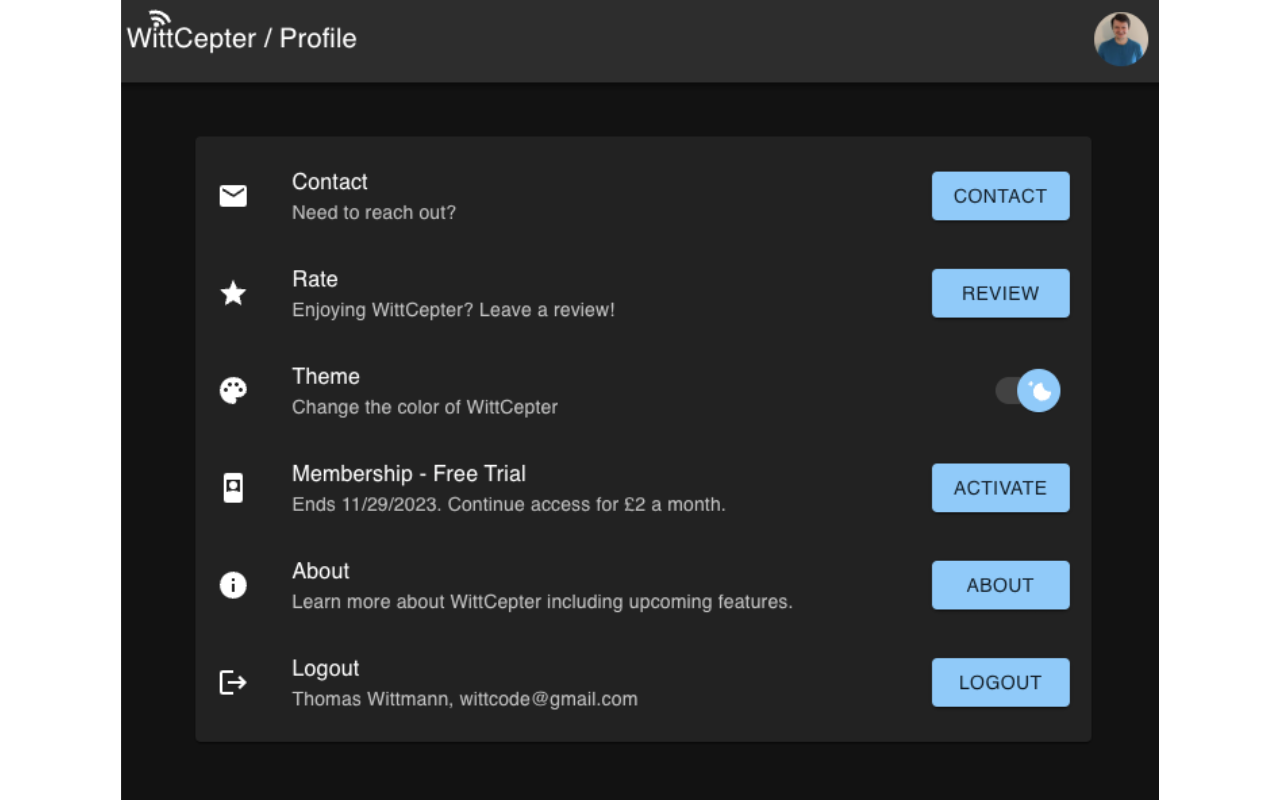The image size is (1280, 800).
Task: Click 'Thomas Wittmann, wittcode@gmail.com' text
Action: click(465, 699)
